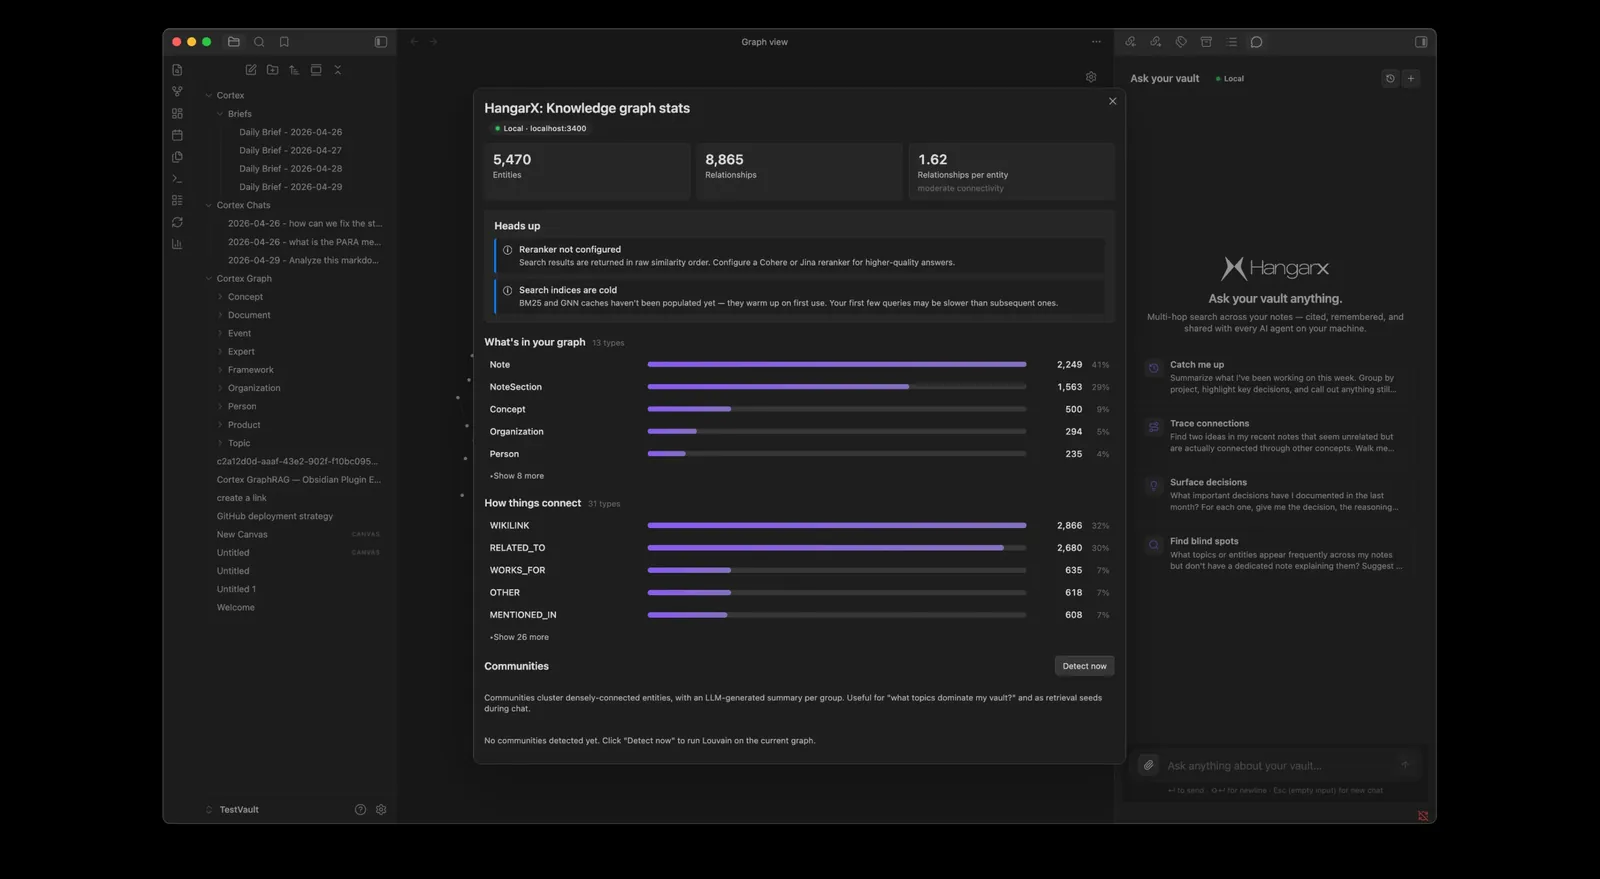Change the sort order of files
This screenshot has height=879, width=1600.
[x=294, y=70]
